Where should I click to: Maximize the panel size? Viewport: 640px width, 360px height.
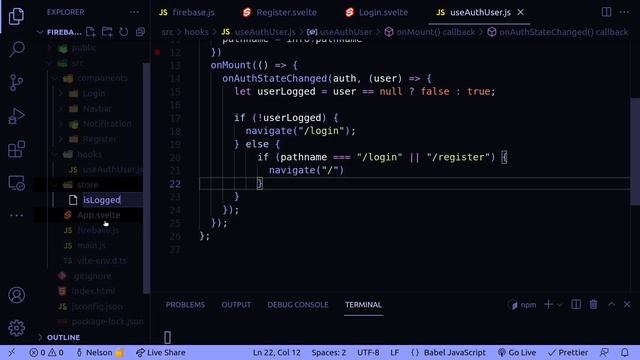[611, 304]
